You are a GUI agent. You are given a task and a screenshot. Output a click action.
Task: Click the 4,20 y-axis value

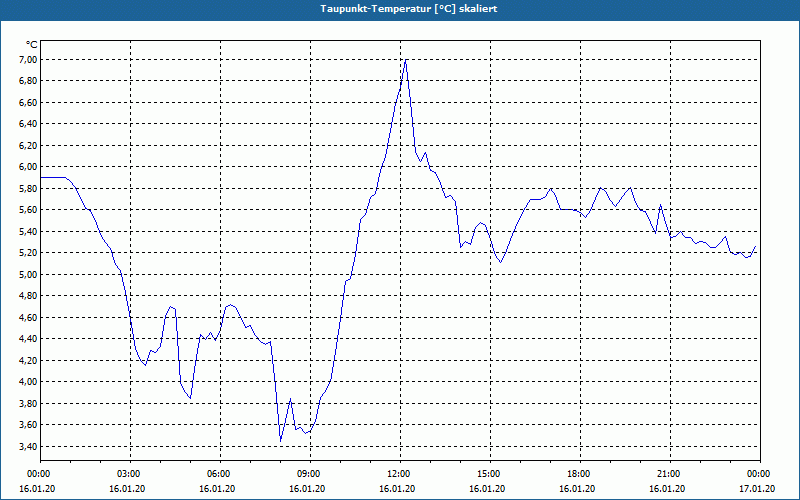click(x=30, y=361)
